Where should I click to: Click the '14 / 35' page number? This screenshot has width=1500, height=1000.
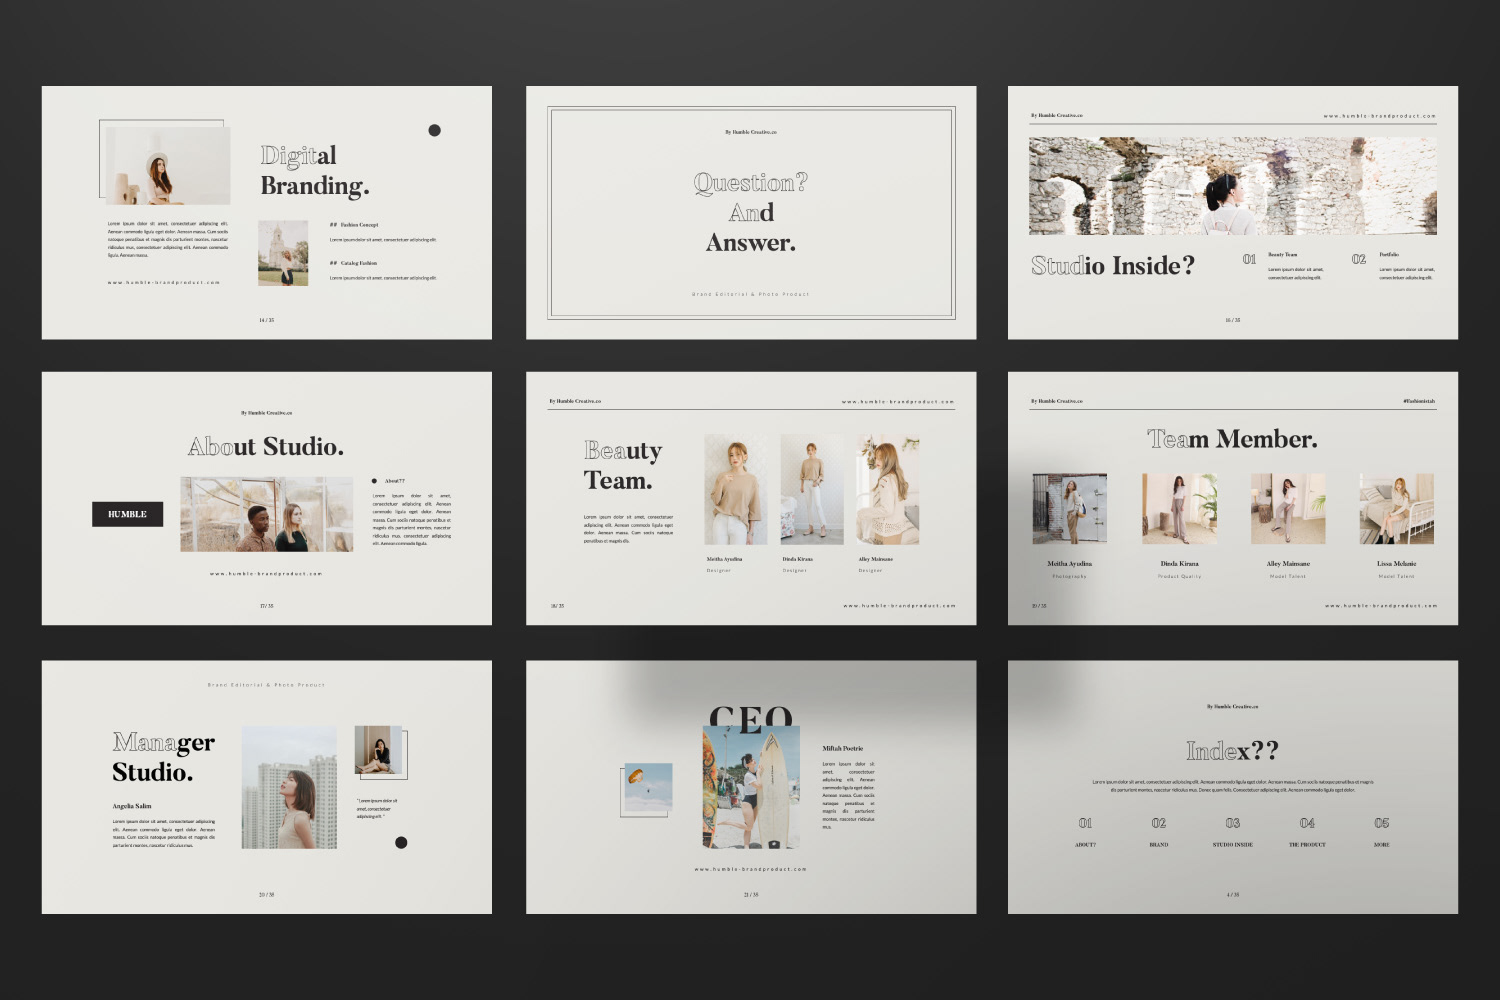tap(266, 320)
